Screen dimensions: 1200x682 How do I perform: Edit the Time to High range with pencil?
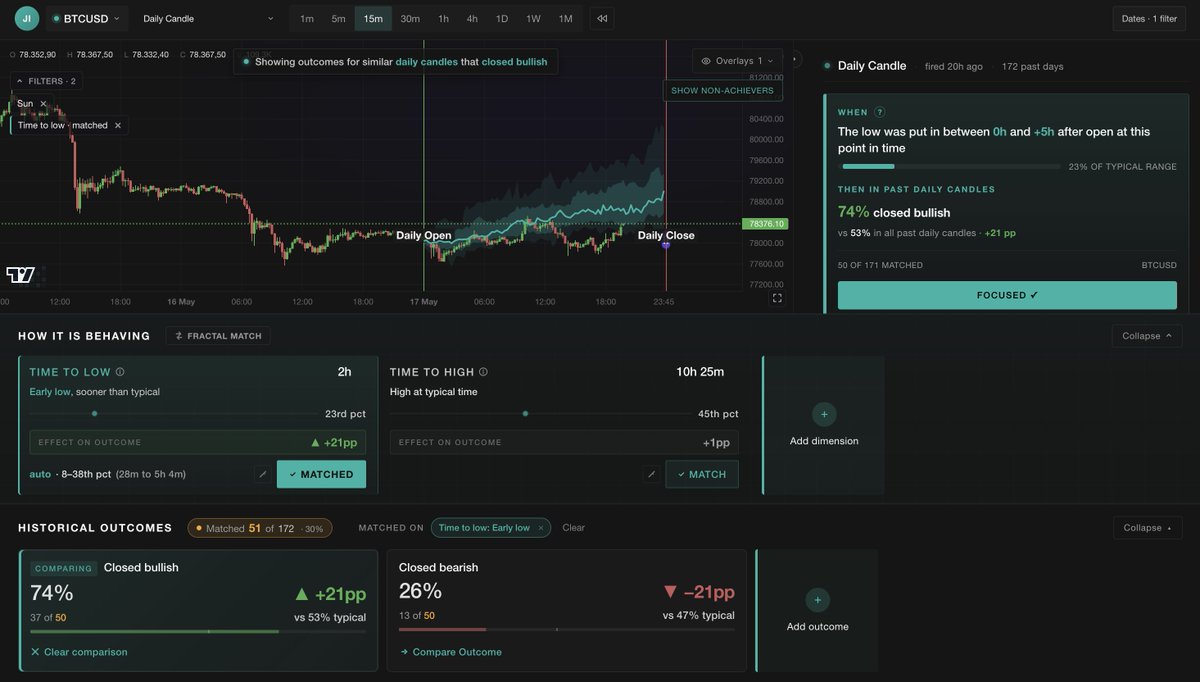(x=651, y=474)
